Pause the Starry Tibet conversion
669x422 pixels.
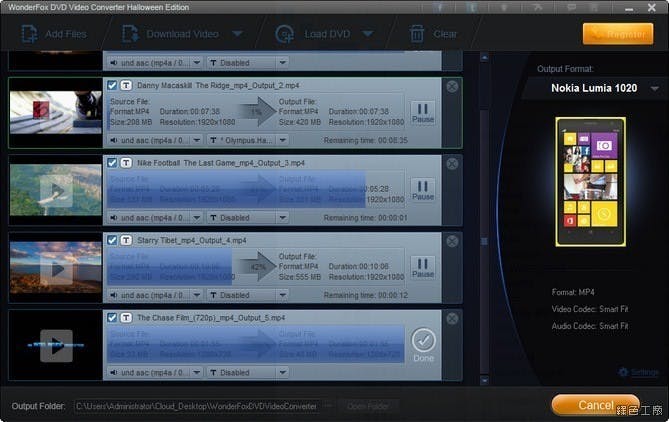[423, 268]
